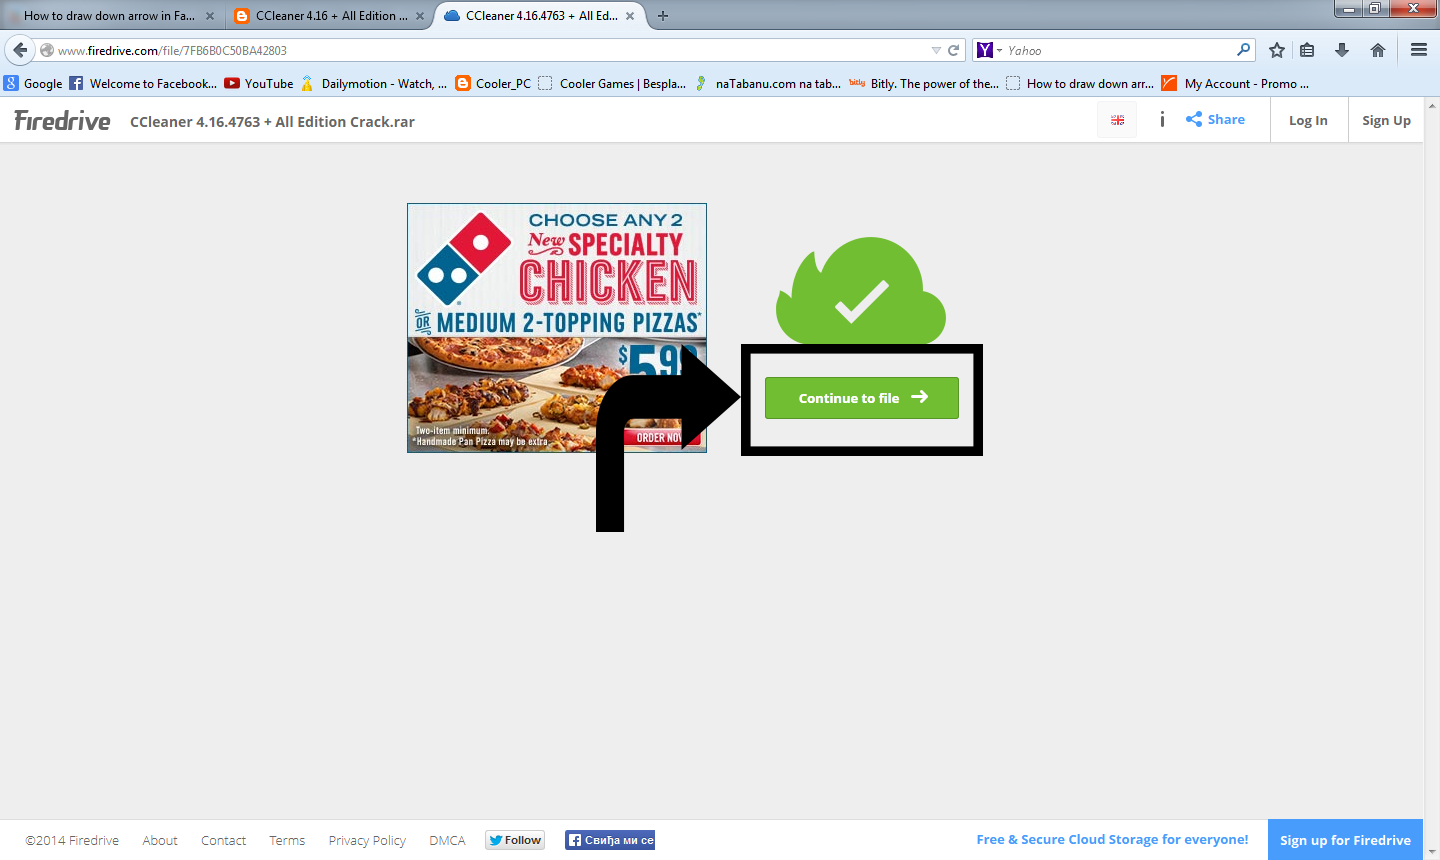
Task: Close the active Firedrive tab
Action: pos(630,16)
